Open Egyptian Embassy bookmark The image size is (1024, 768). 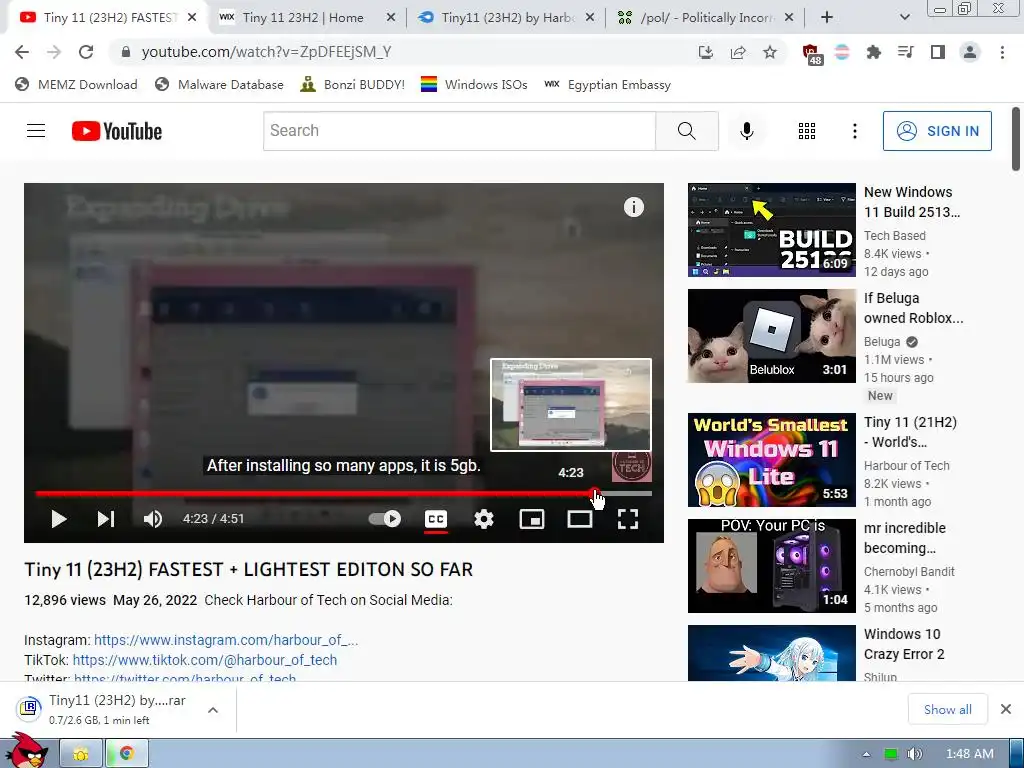(607, 85)
